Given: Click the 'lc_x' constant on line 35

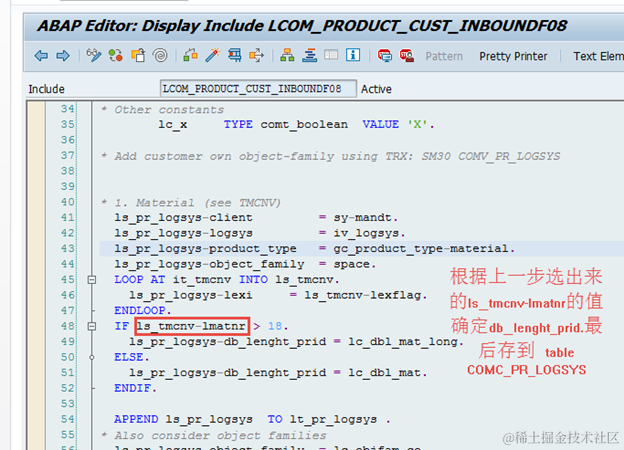Looking at the screenshot, I should point(173,125).
